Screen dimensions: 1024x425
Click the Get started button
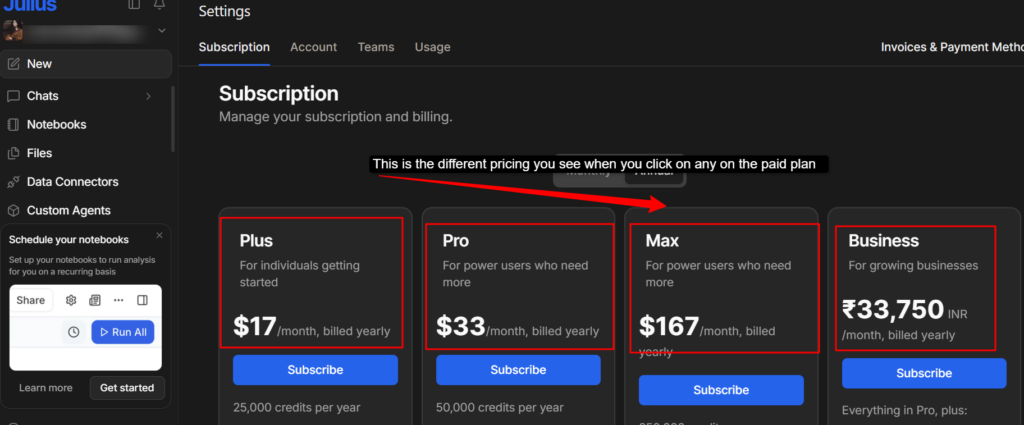click(x=127, y=388)
